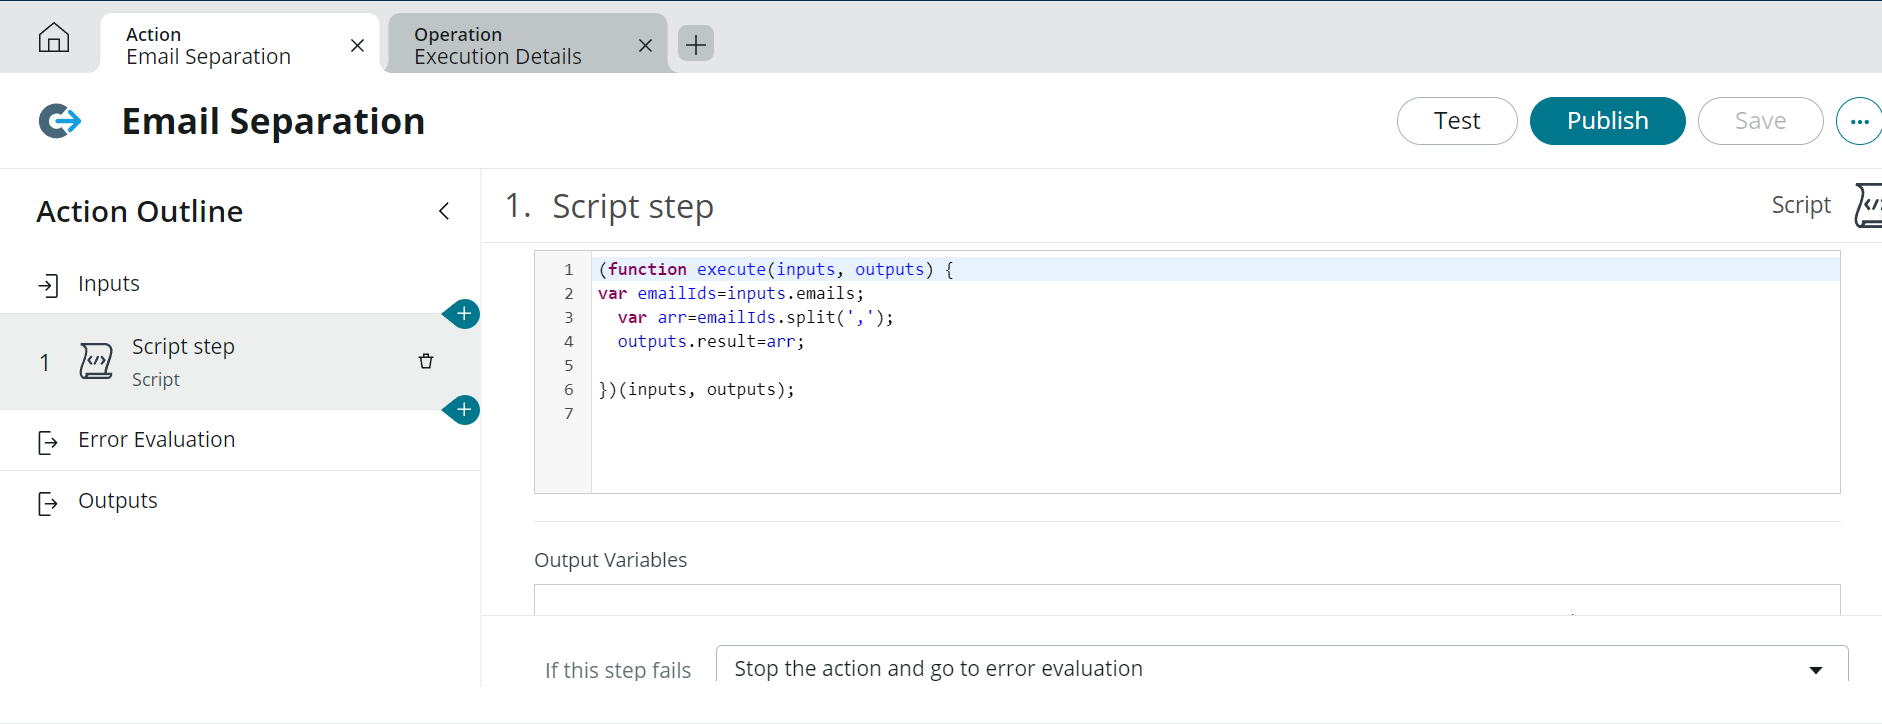The width and height of the screenshot is (1882, 724).
Task: Click the script icon in the step header
Action: coord(1867,205)
